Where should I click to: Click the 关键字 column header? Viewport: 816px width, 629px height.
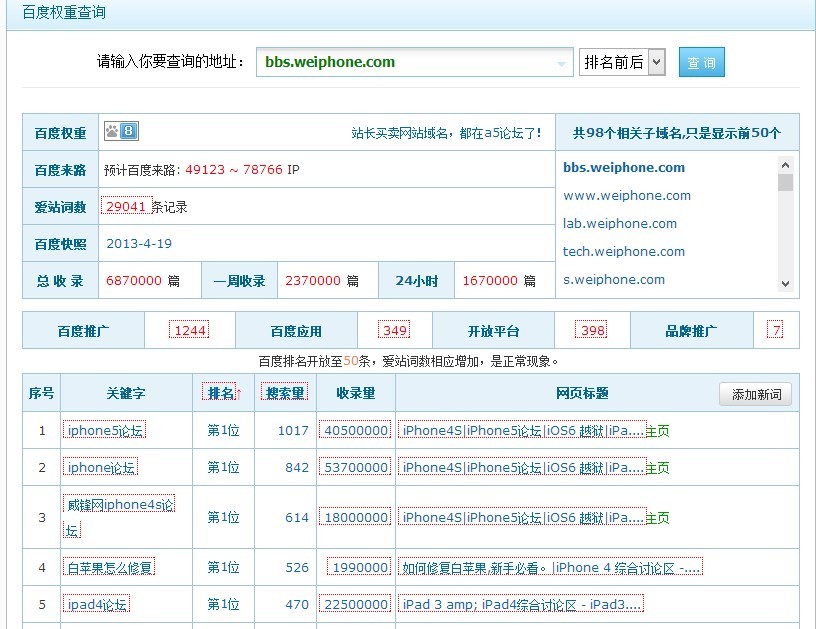point(125,393)
